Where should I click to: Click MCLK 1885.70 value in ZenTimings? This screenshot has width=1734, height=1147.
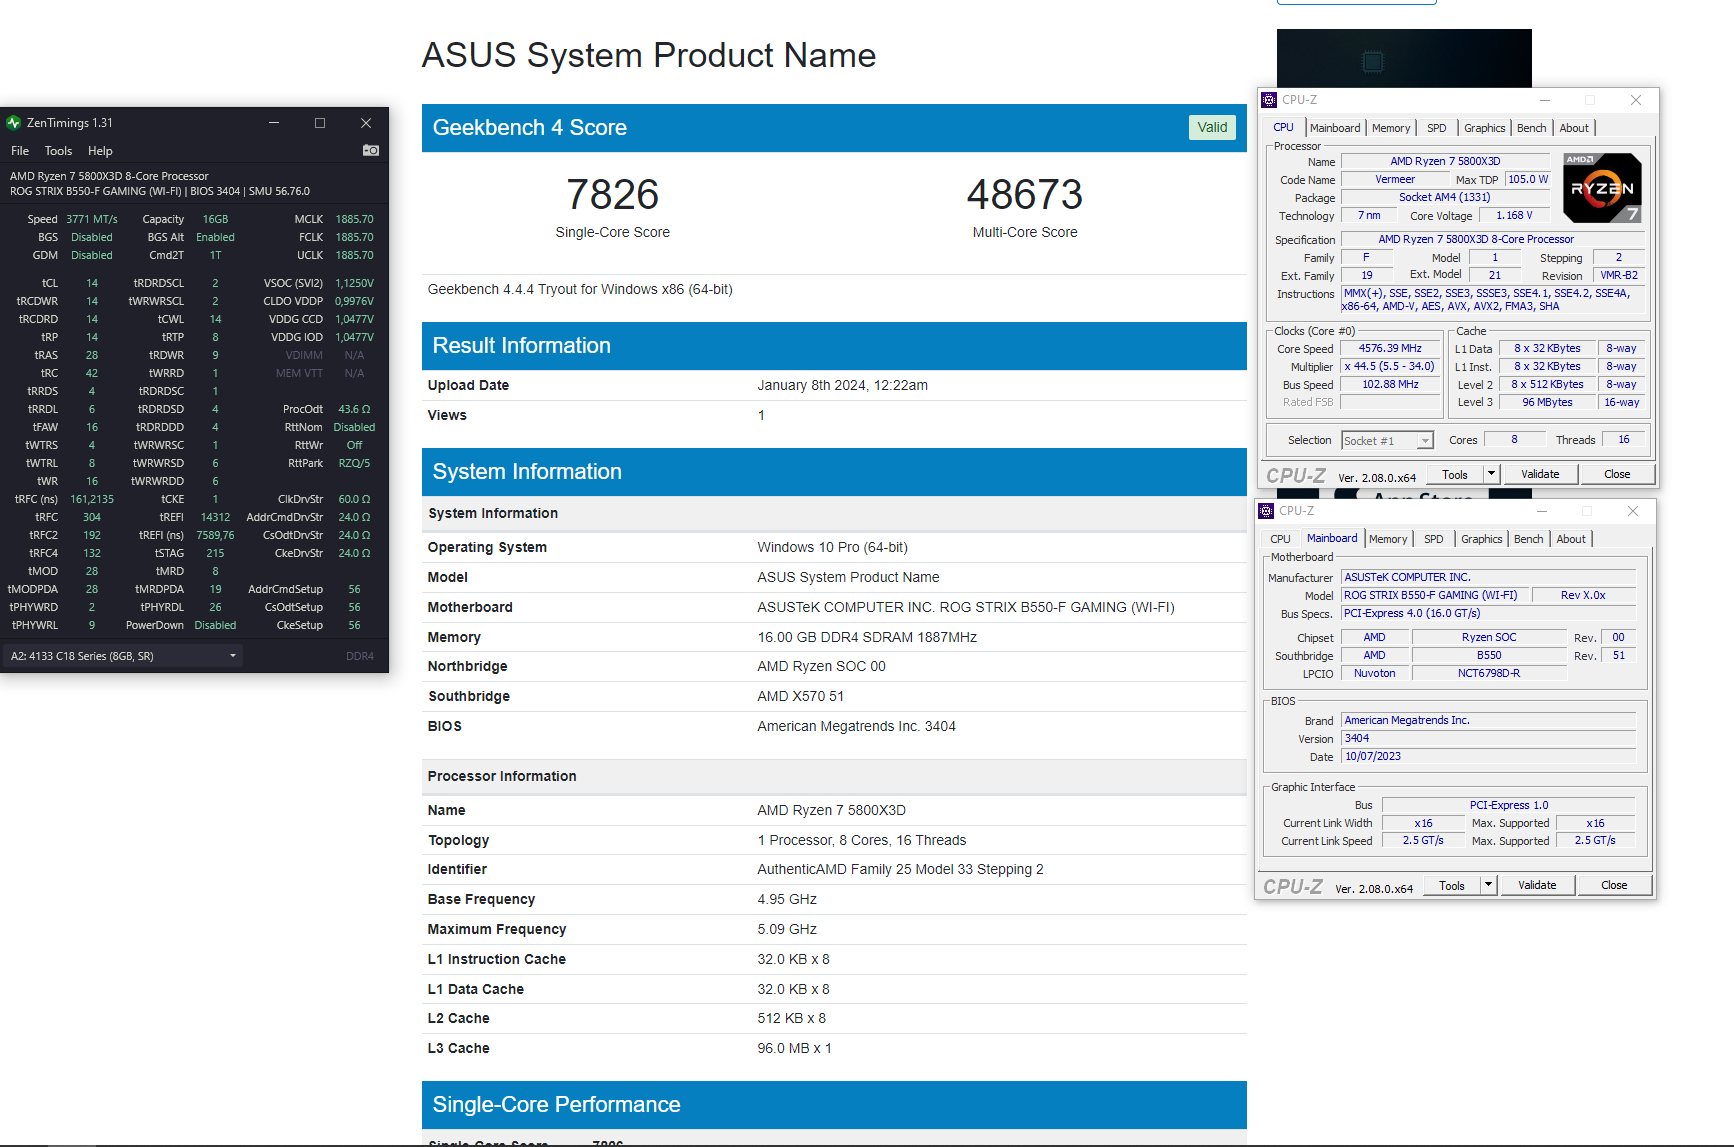coord(354,219)
